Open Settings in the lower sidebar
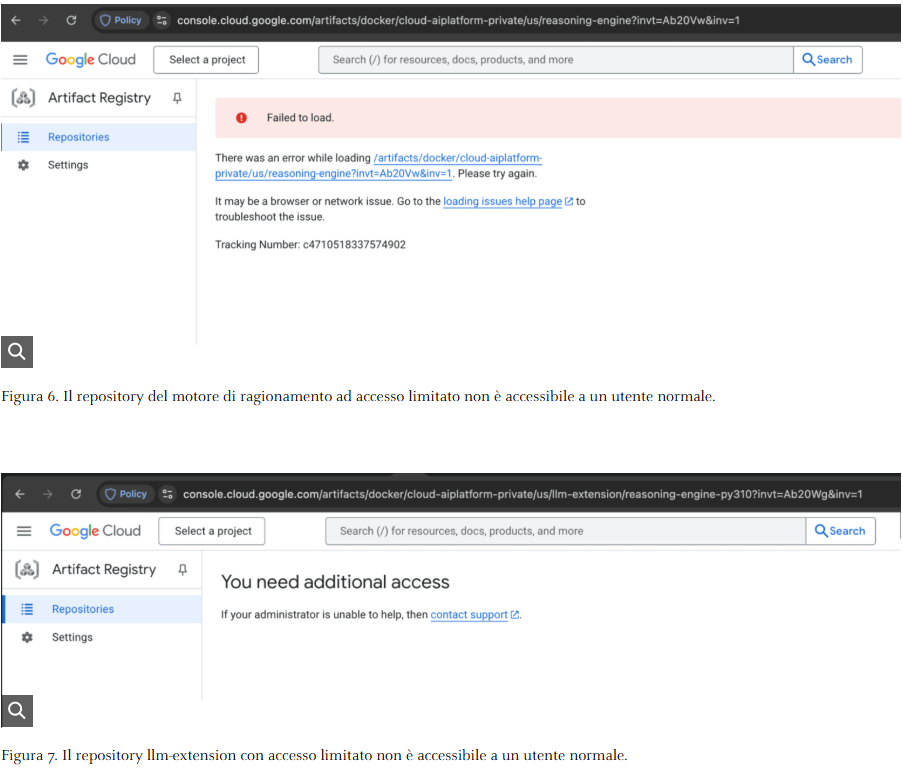This screenshot has width=903, height=771. pyautogui.click(x=72, y=637)
